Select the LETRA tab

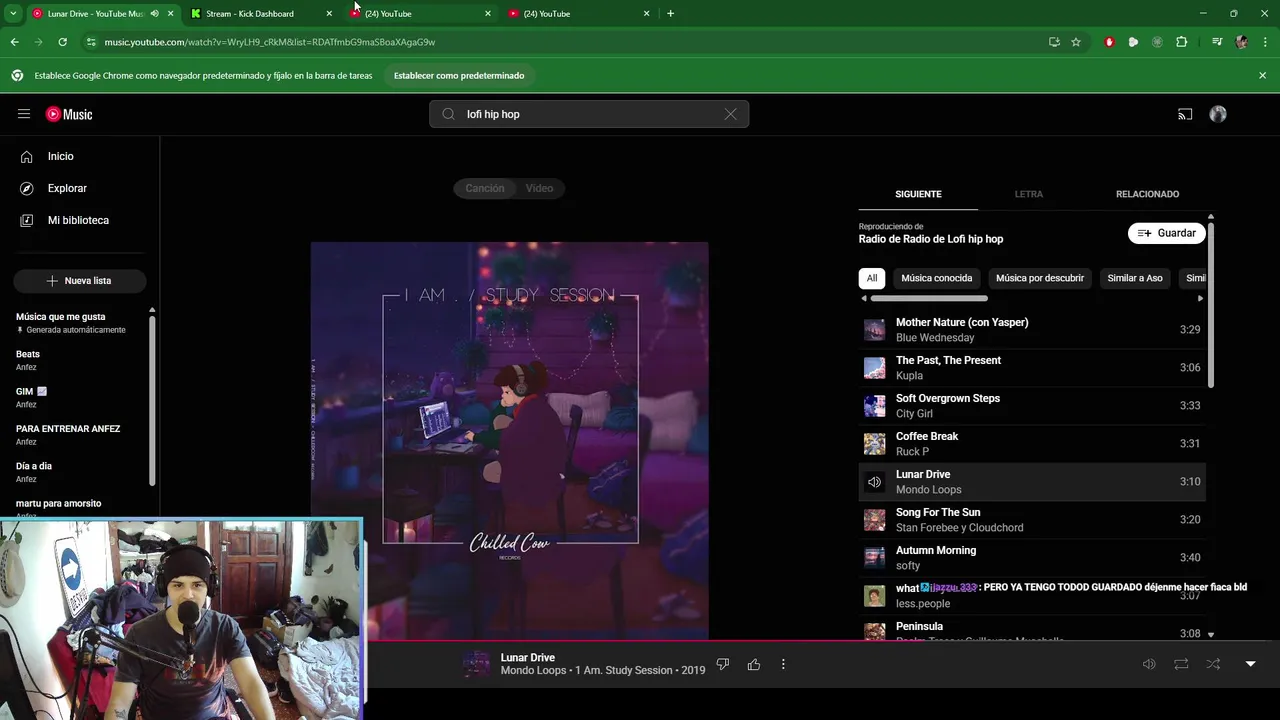pos(1029,194)
